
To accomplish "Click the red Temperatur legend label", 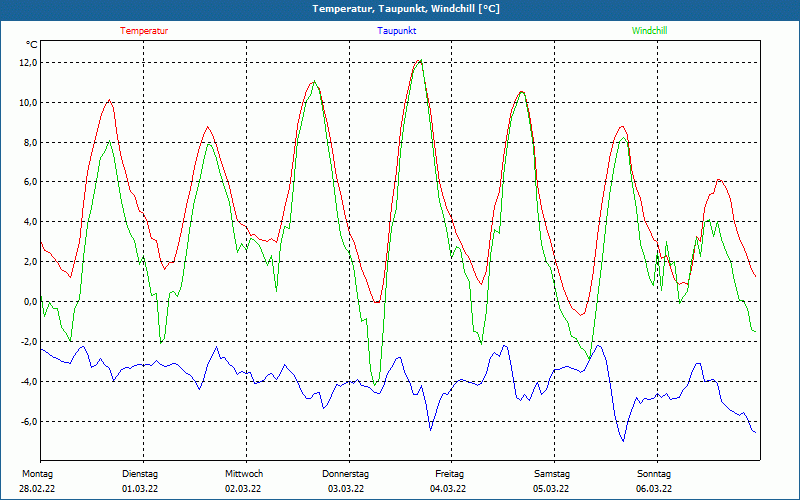I will tap(144, 31).
